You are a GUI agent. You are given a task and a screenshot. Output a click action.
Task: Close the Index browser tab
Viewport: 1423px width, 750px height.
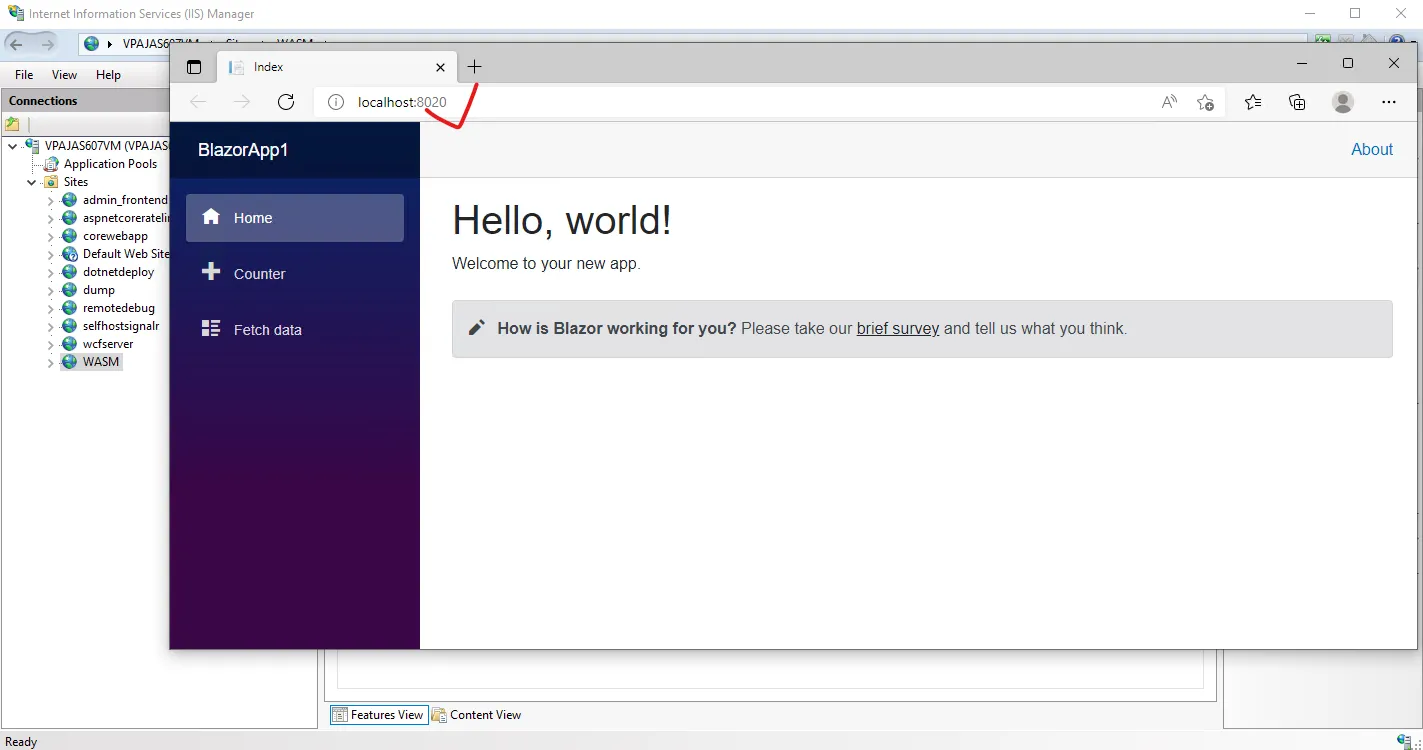440,67
